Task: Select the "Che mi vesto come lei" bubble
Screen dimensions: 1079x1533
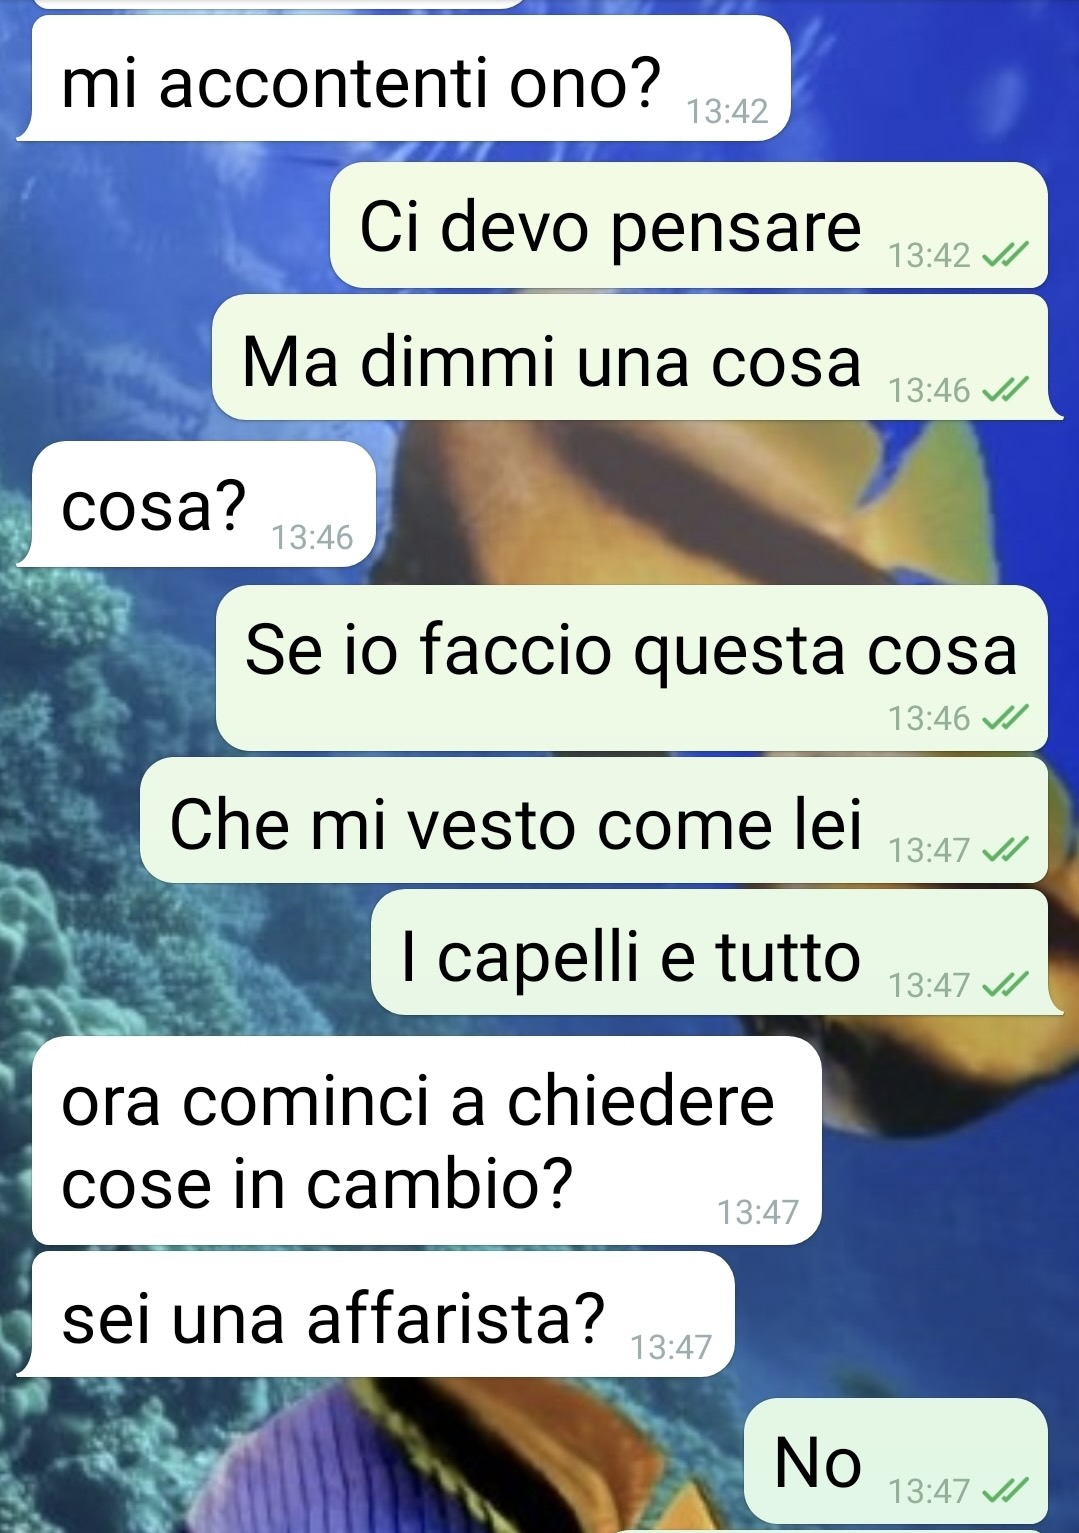Action: (x=594, y=820)
